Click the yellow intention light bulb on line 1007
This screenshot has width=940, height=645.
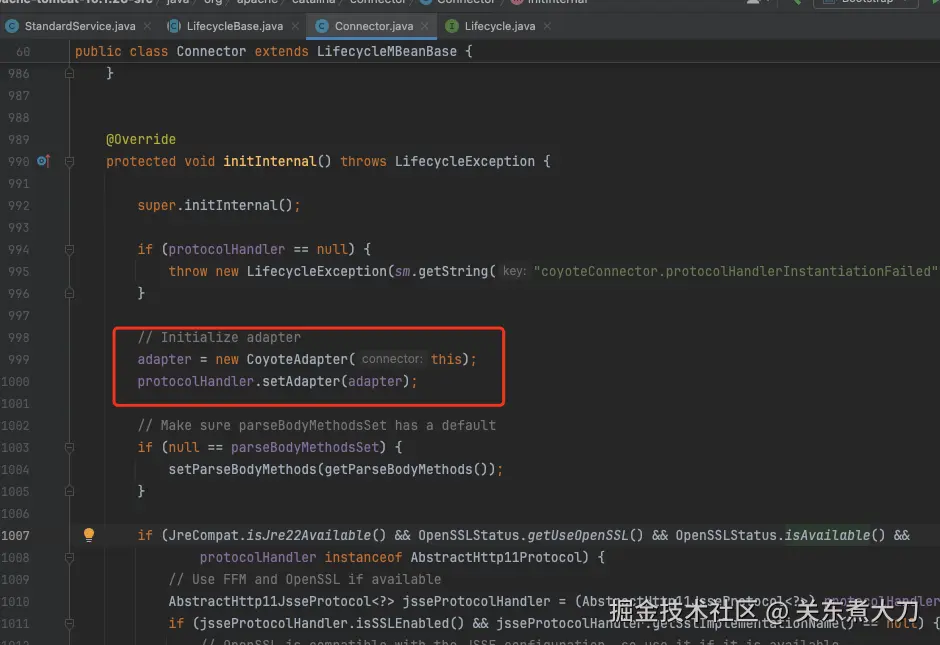tap(89, 535)
